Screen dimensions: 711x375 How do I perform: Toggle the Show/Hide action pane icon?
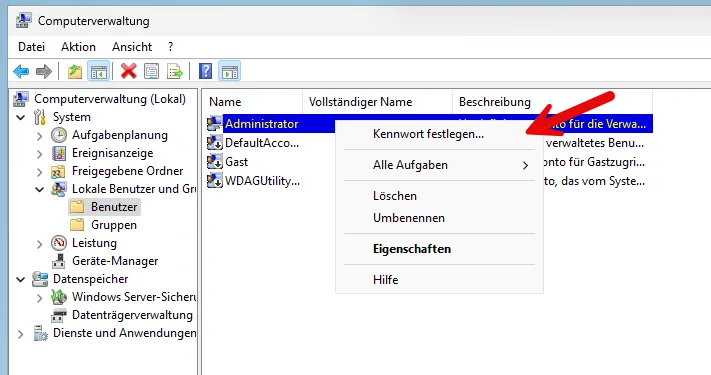coord(229,71)
